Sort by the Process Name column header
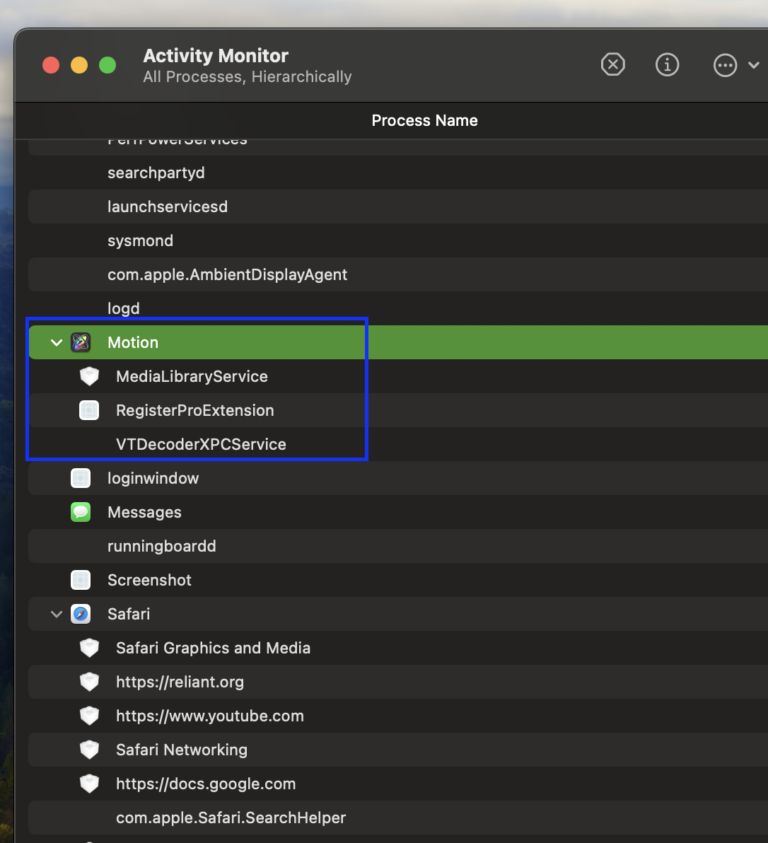Viewport: 768px width, 843px height. pos(424,120)
